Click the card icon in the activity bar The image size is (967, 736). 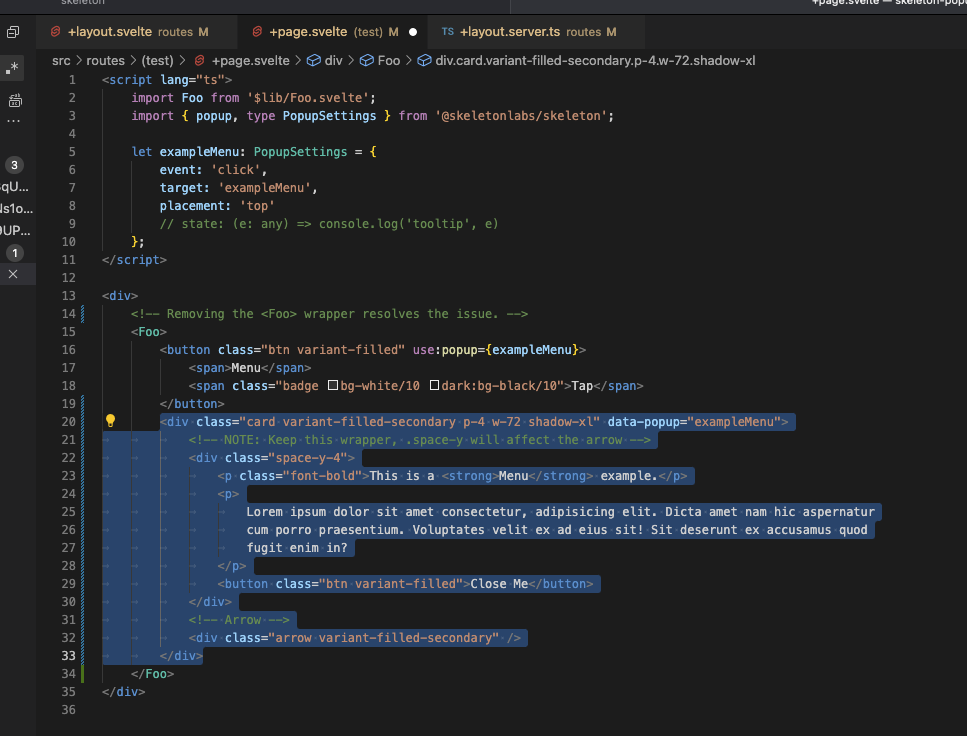point(13,101)
